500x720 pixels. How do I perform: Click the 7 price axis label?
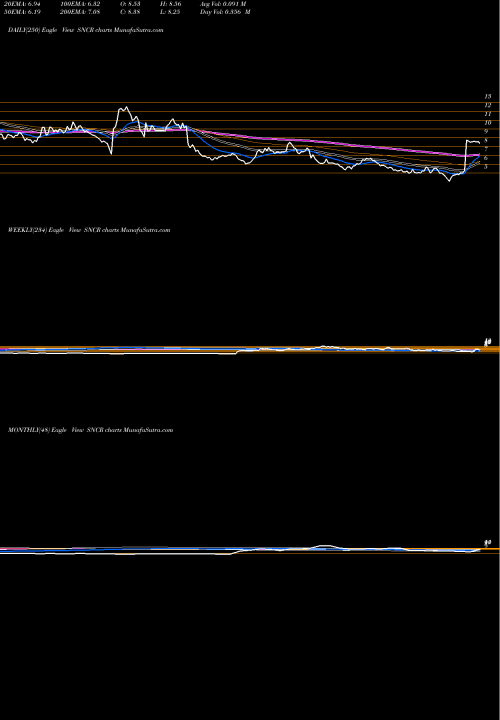[486, 149]
